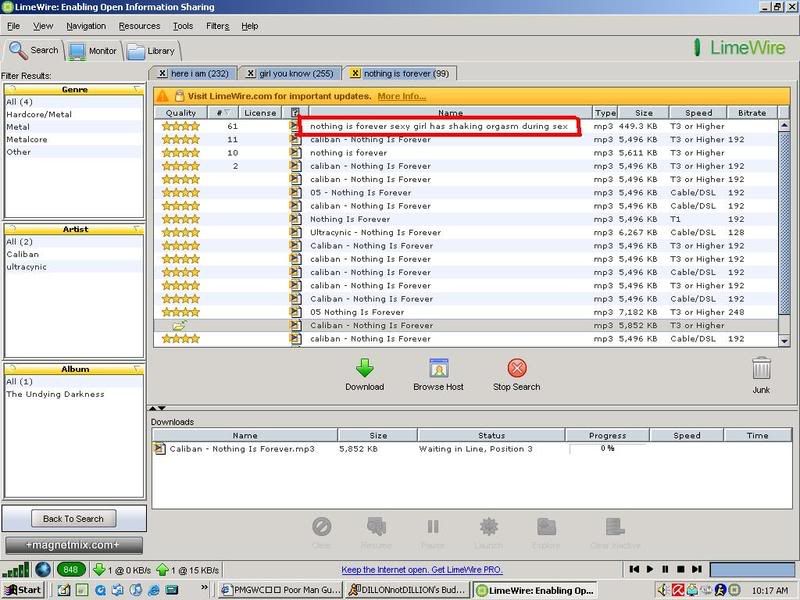Screen dimensions: 800x600
Task: Skip to next track in media player
Action: click(697, 569)
